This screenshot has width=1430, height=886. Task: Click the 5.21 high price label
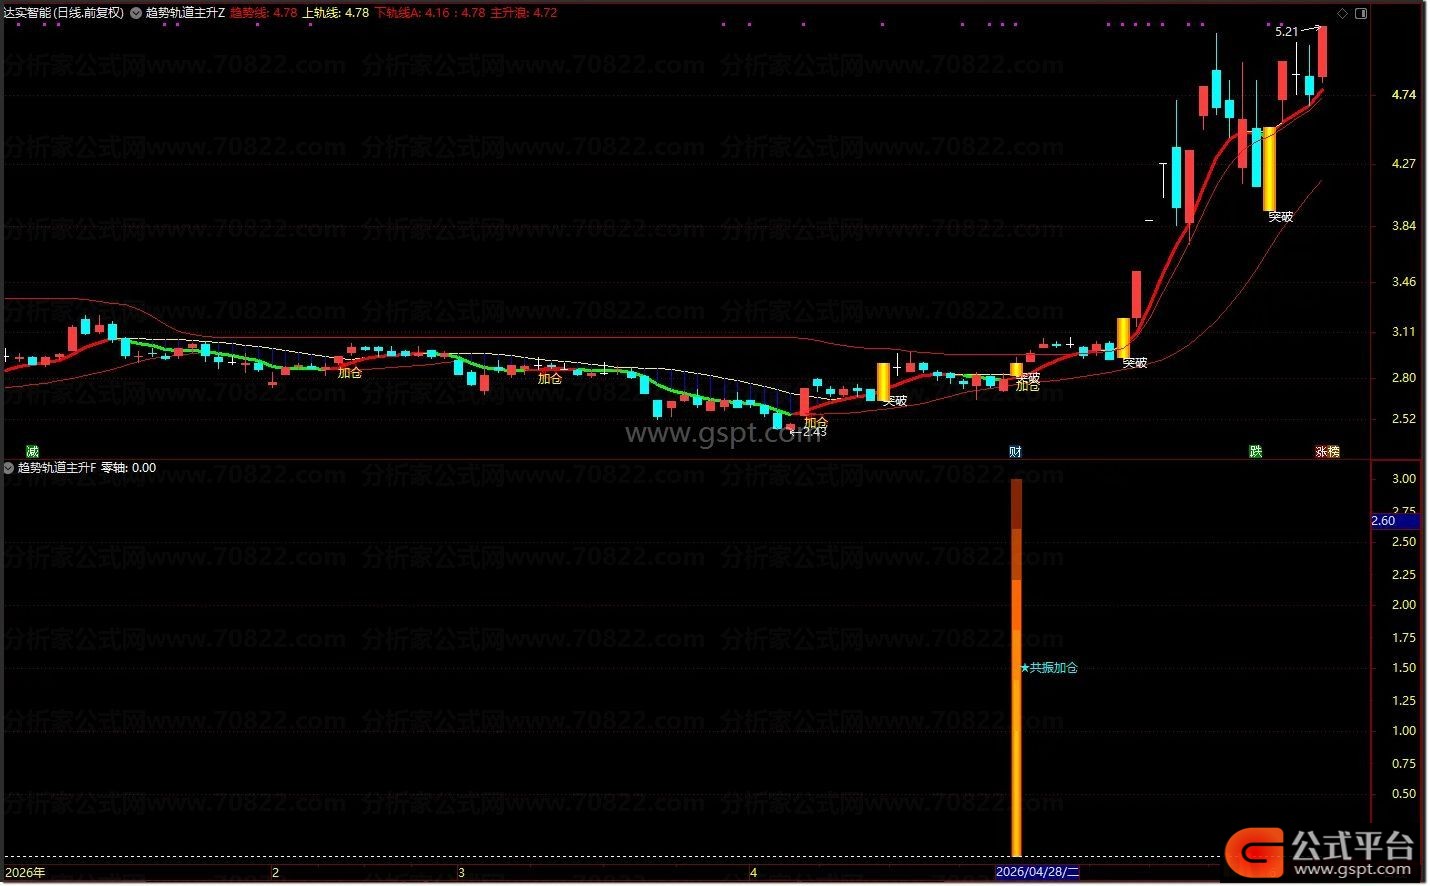(x=1287, y=32)
